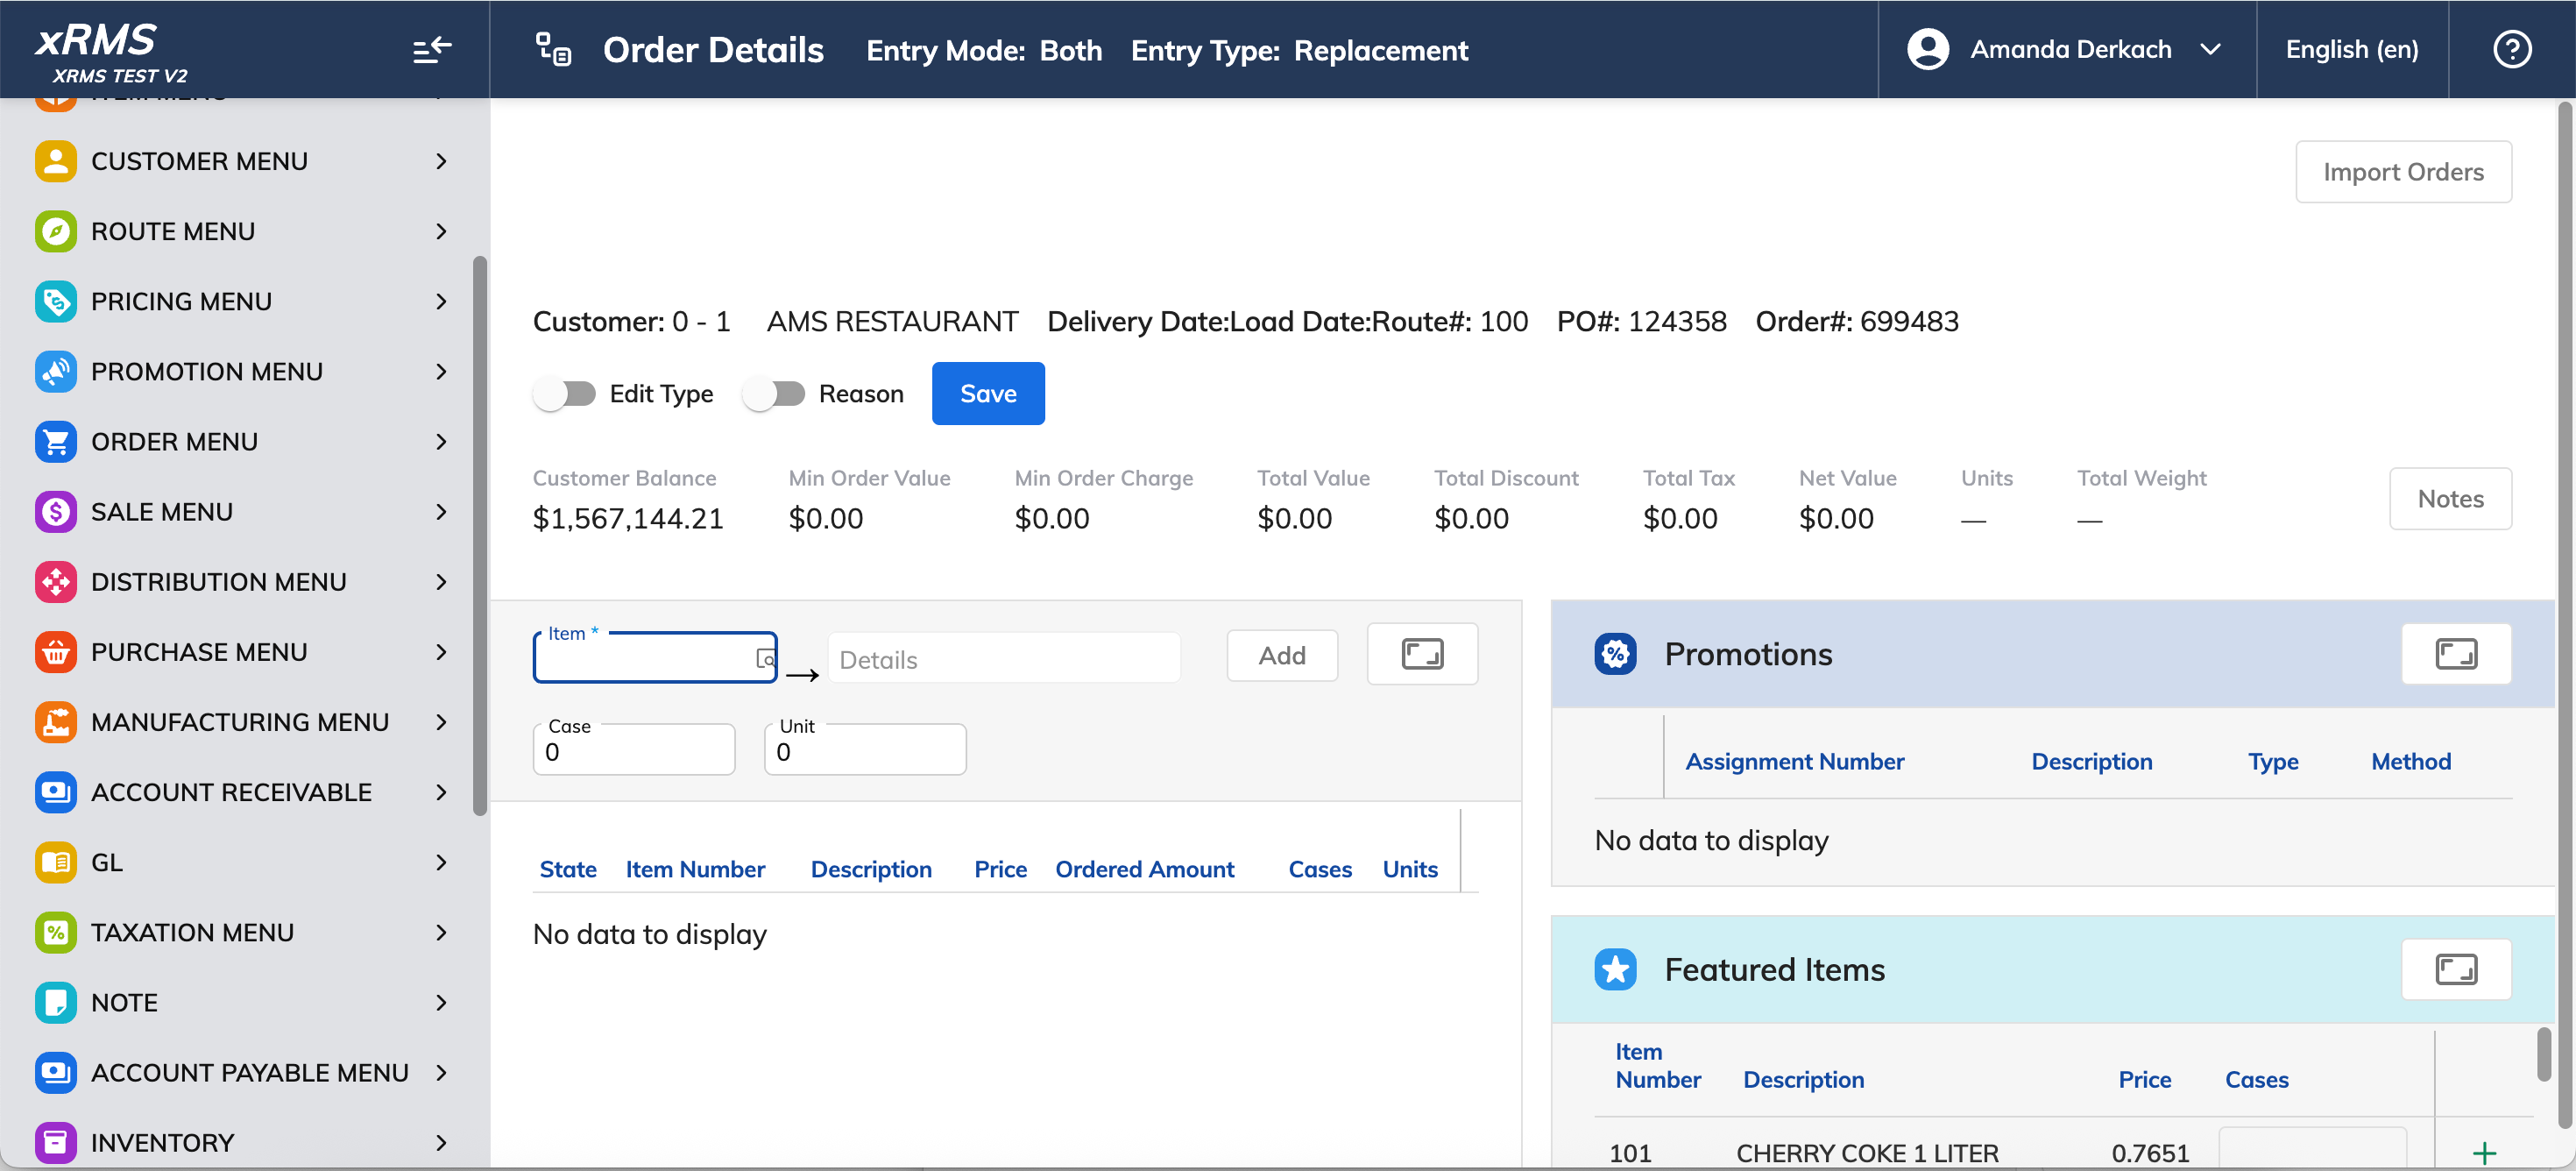Expand the Promotions panel to fullscreen
Image resolution: width=2576 pixels, height=1171 pixels.
tap(2455, 654)
